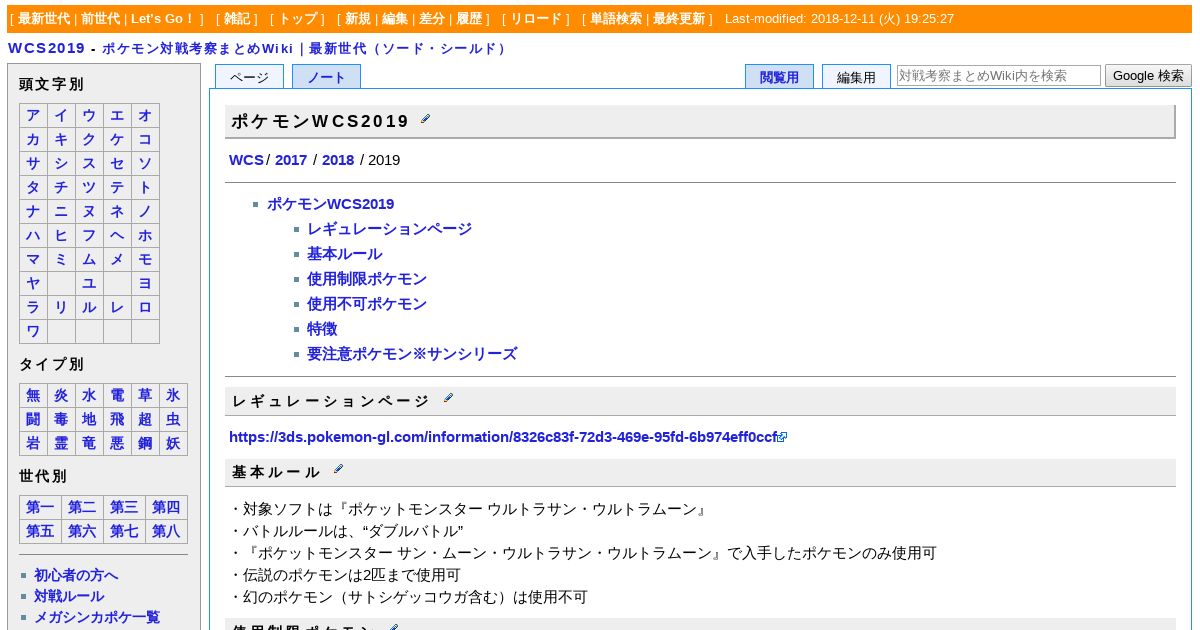Jump to ポケモンWCS2019 contents entry
This screenshot has height=630, width=1200.
point(330,204)
